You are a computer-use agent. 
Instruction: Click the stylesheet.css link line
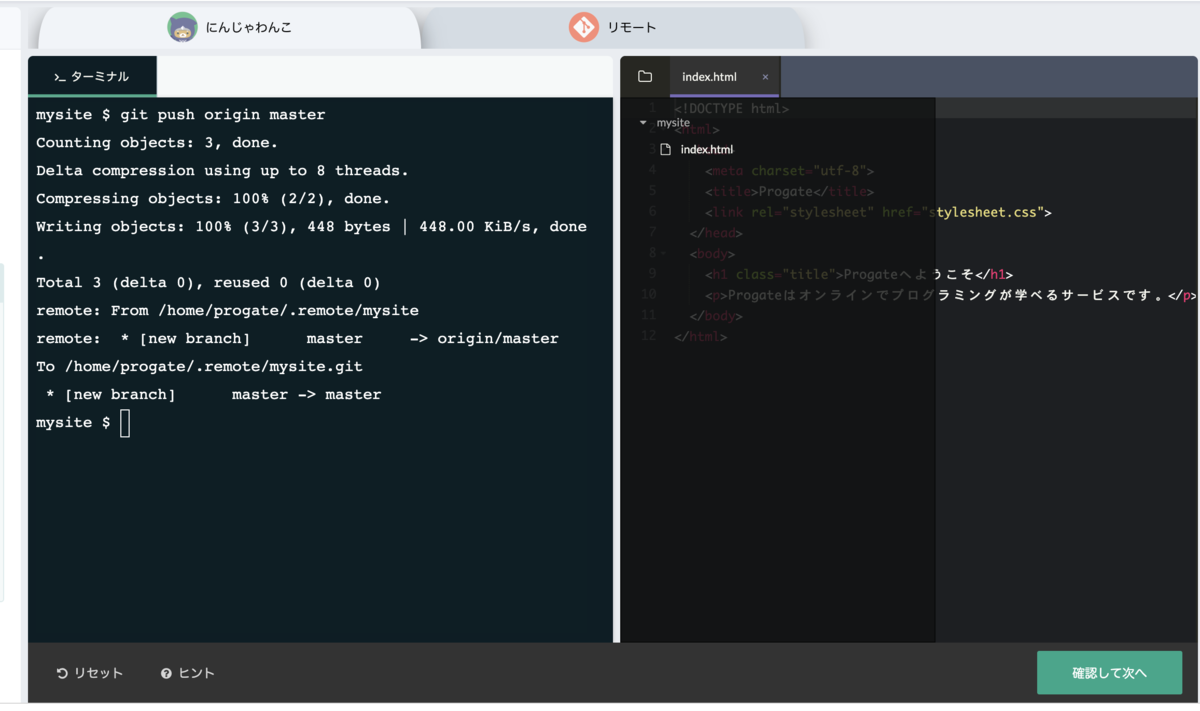tap(878, 212)
